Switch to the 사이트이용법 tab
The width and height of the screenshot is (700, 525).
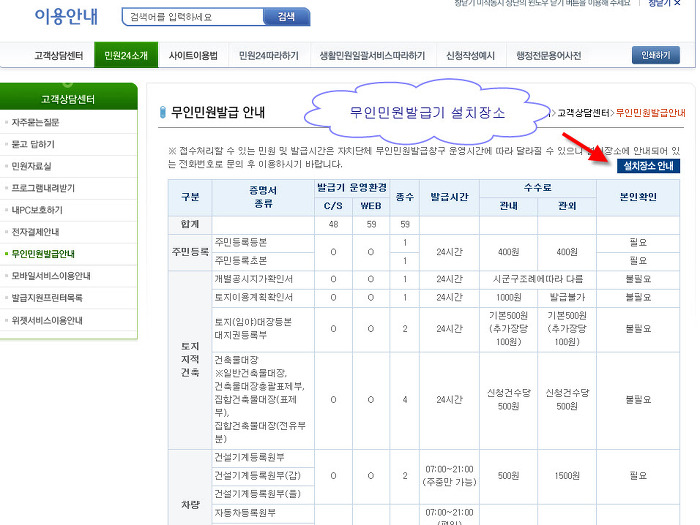point(193,55)
